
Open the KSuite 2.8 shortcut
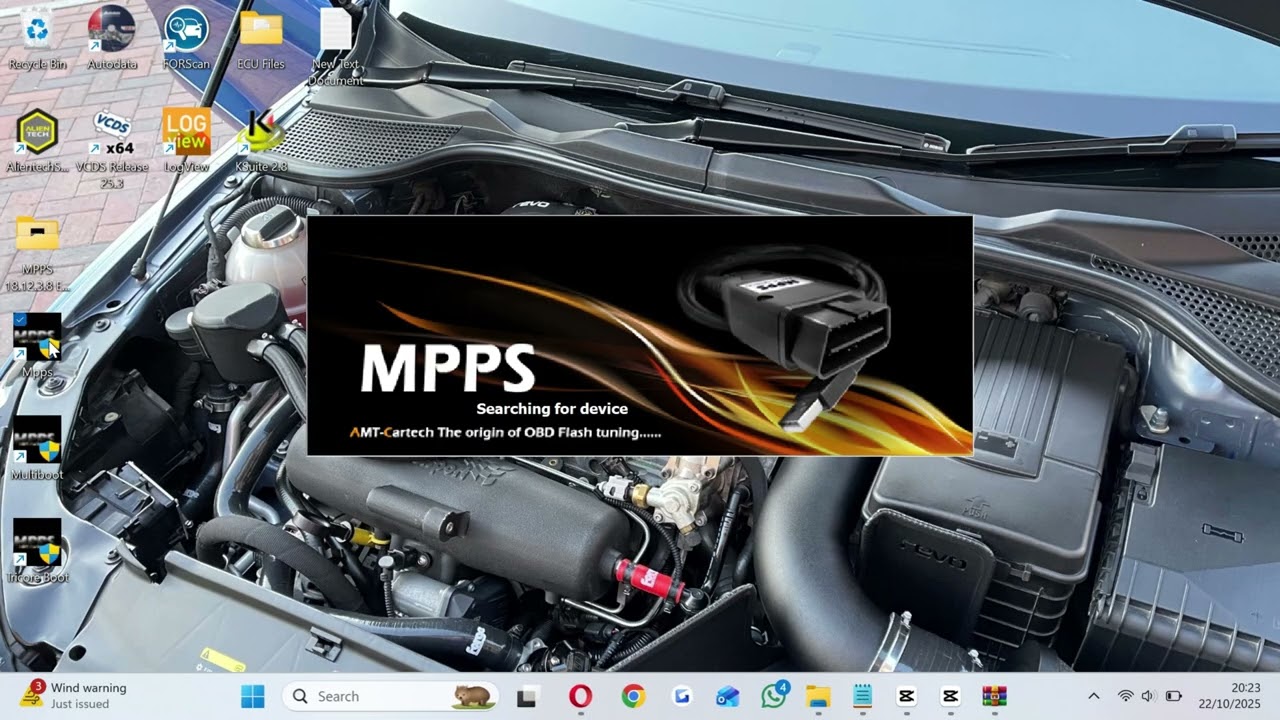pyautogui.click(x=261, y=141)
